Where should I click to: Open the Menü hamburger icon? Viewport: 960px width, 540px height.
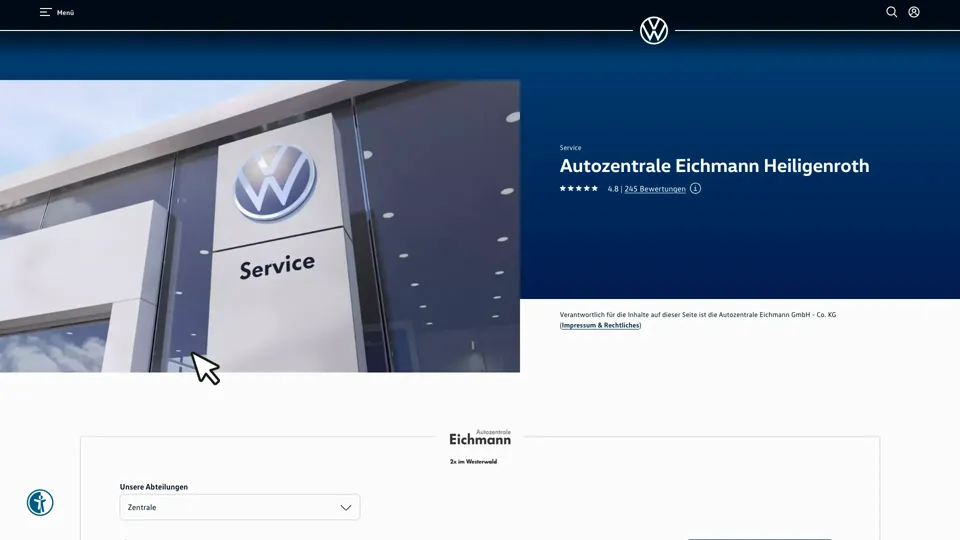click(x=45, y=12)
